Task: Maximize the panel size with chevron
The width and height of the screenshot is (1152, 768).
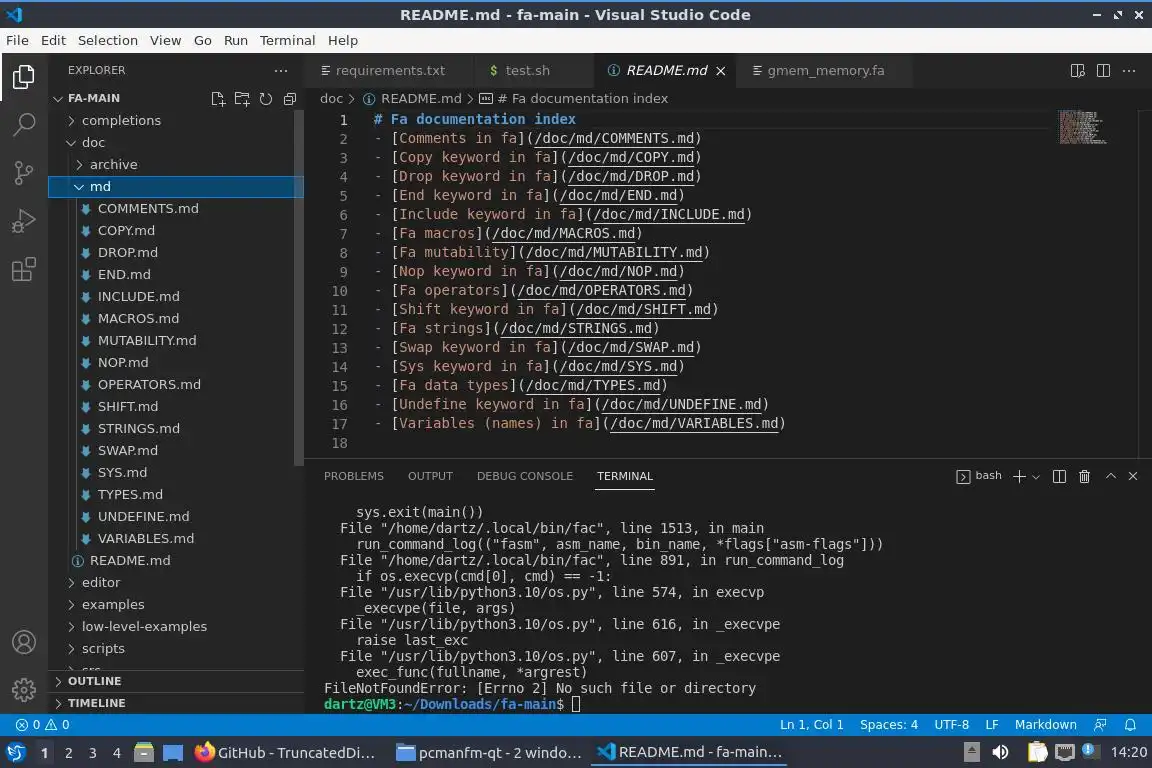Action: pyautogui.click(x=1111, y=476)
